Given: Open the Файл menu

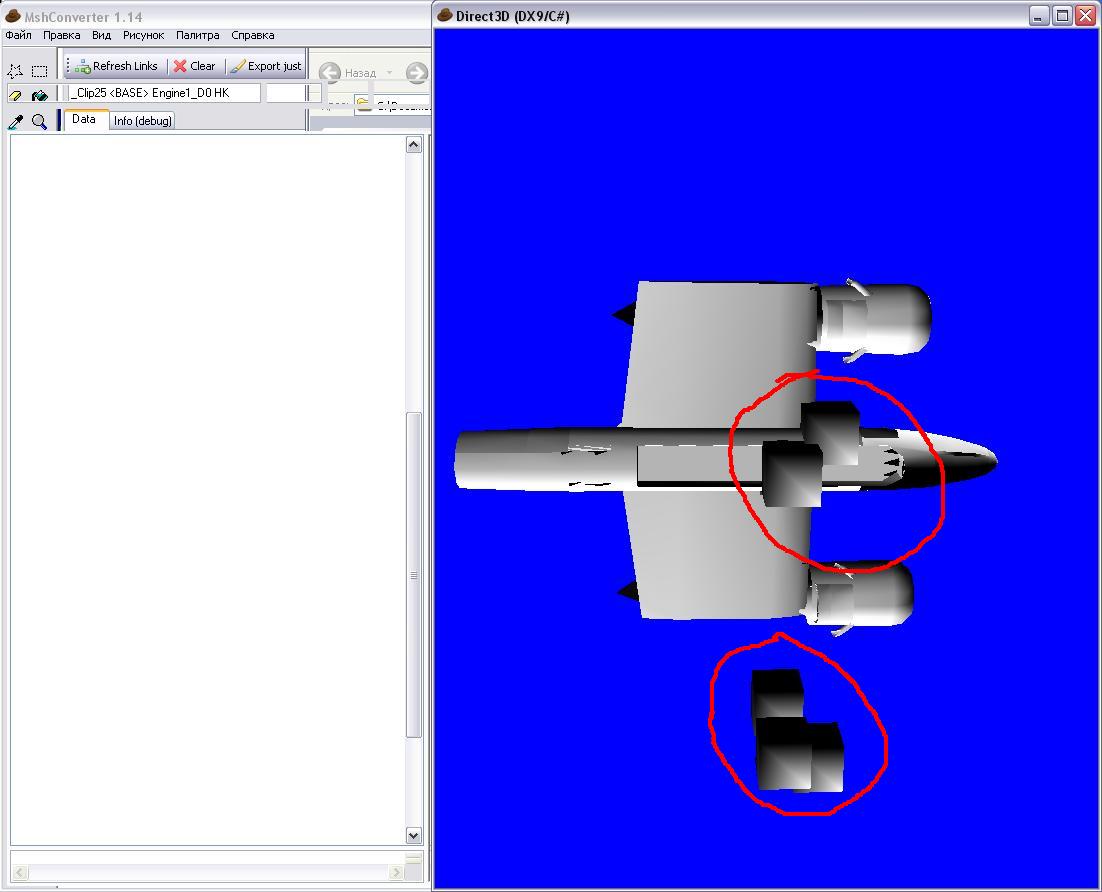Looking at the screenshot, I should [x=18, y=35].
